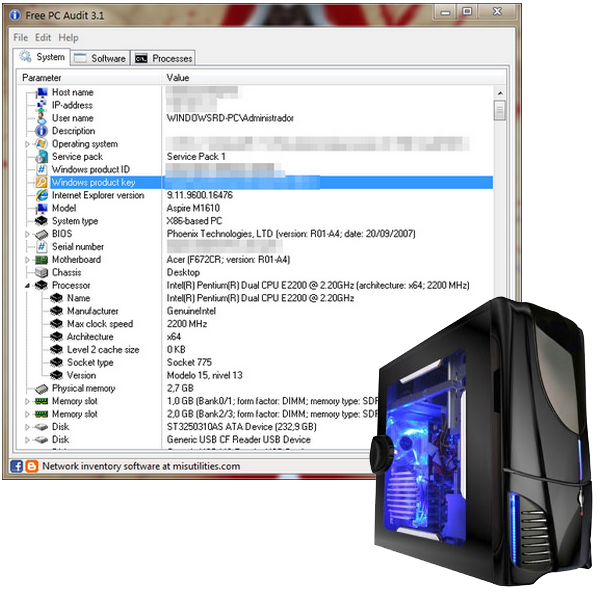Open the misutilities.com network inventory link
The height and width of the screenshot is (600, 600).
141,466
